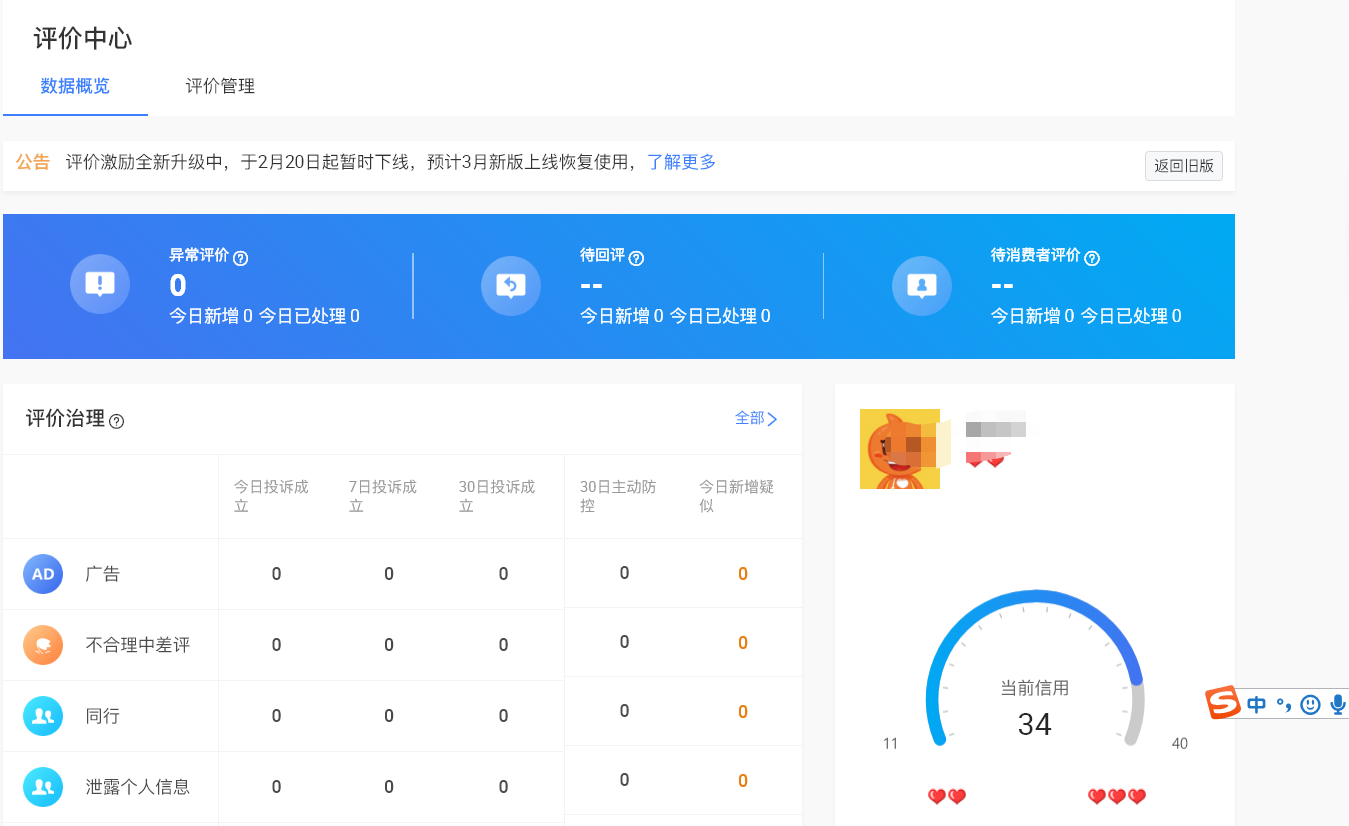This screenshot has width=1349, height=826.
Task: Click the 异常评价 exclamation bubble icon
Action: pyautogui.click(x=100, y=284)
